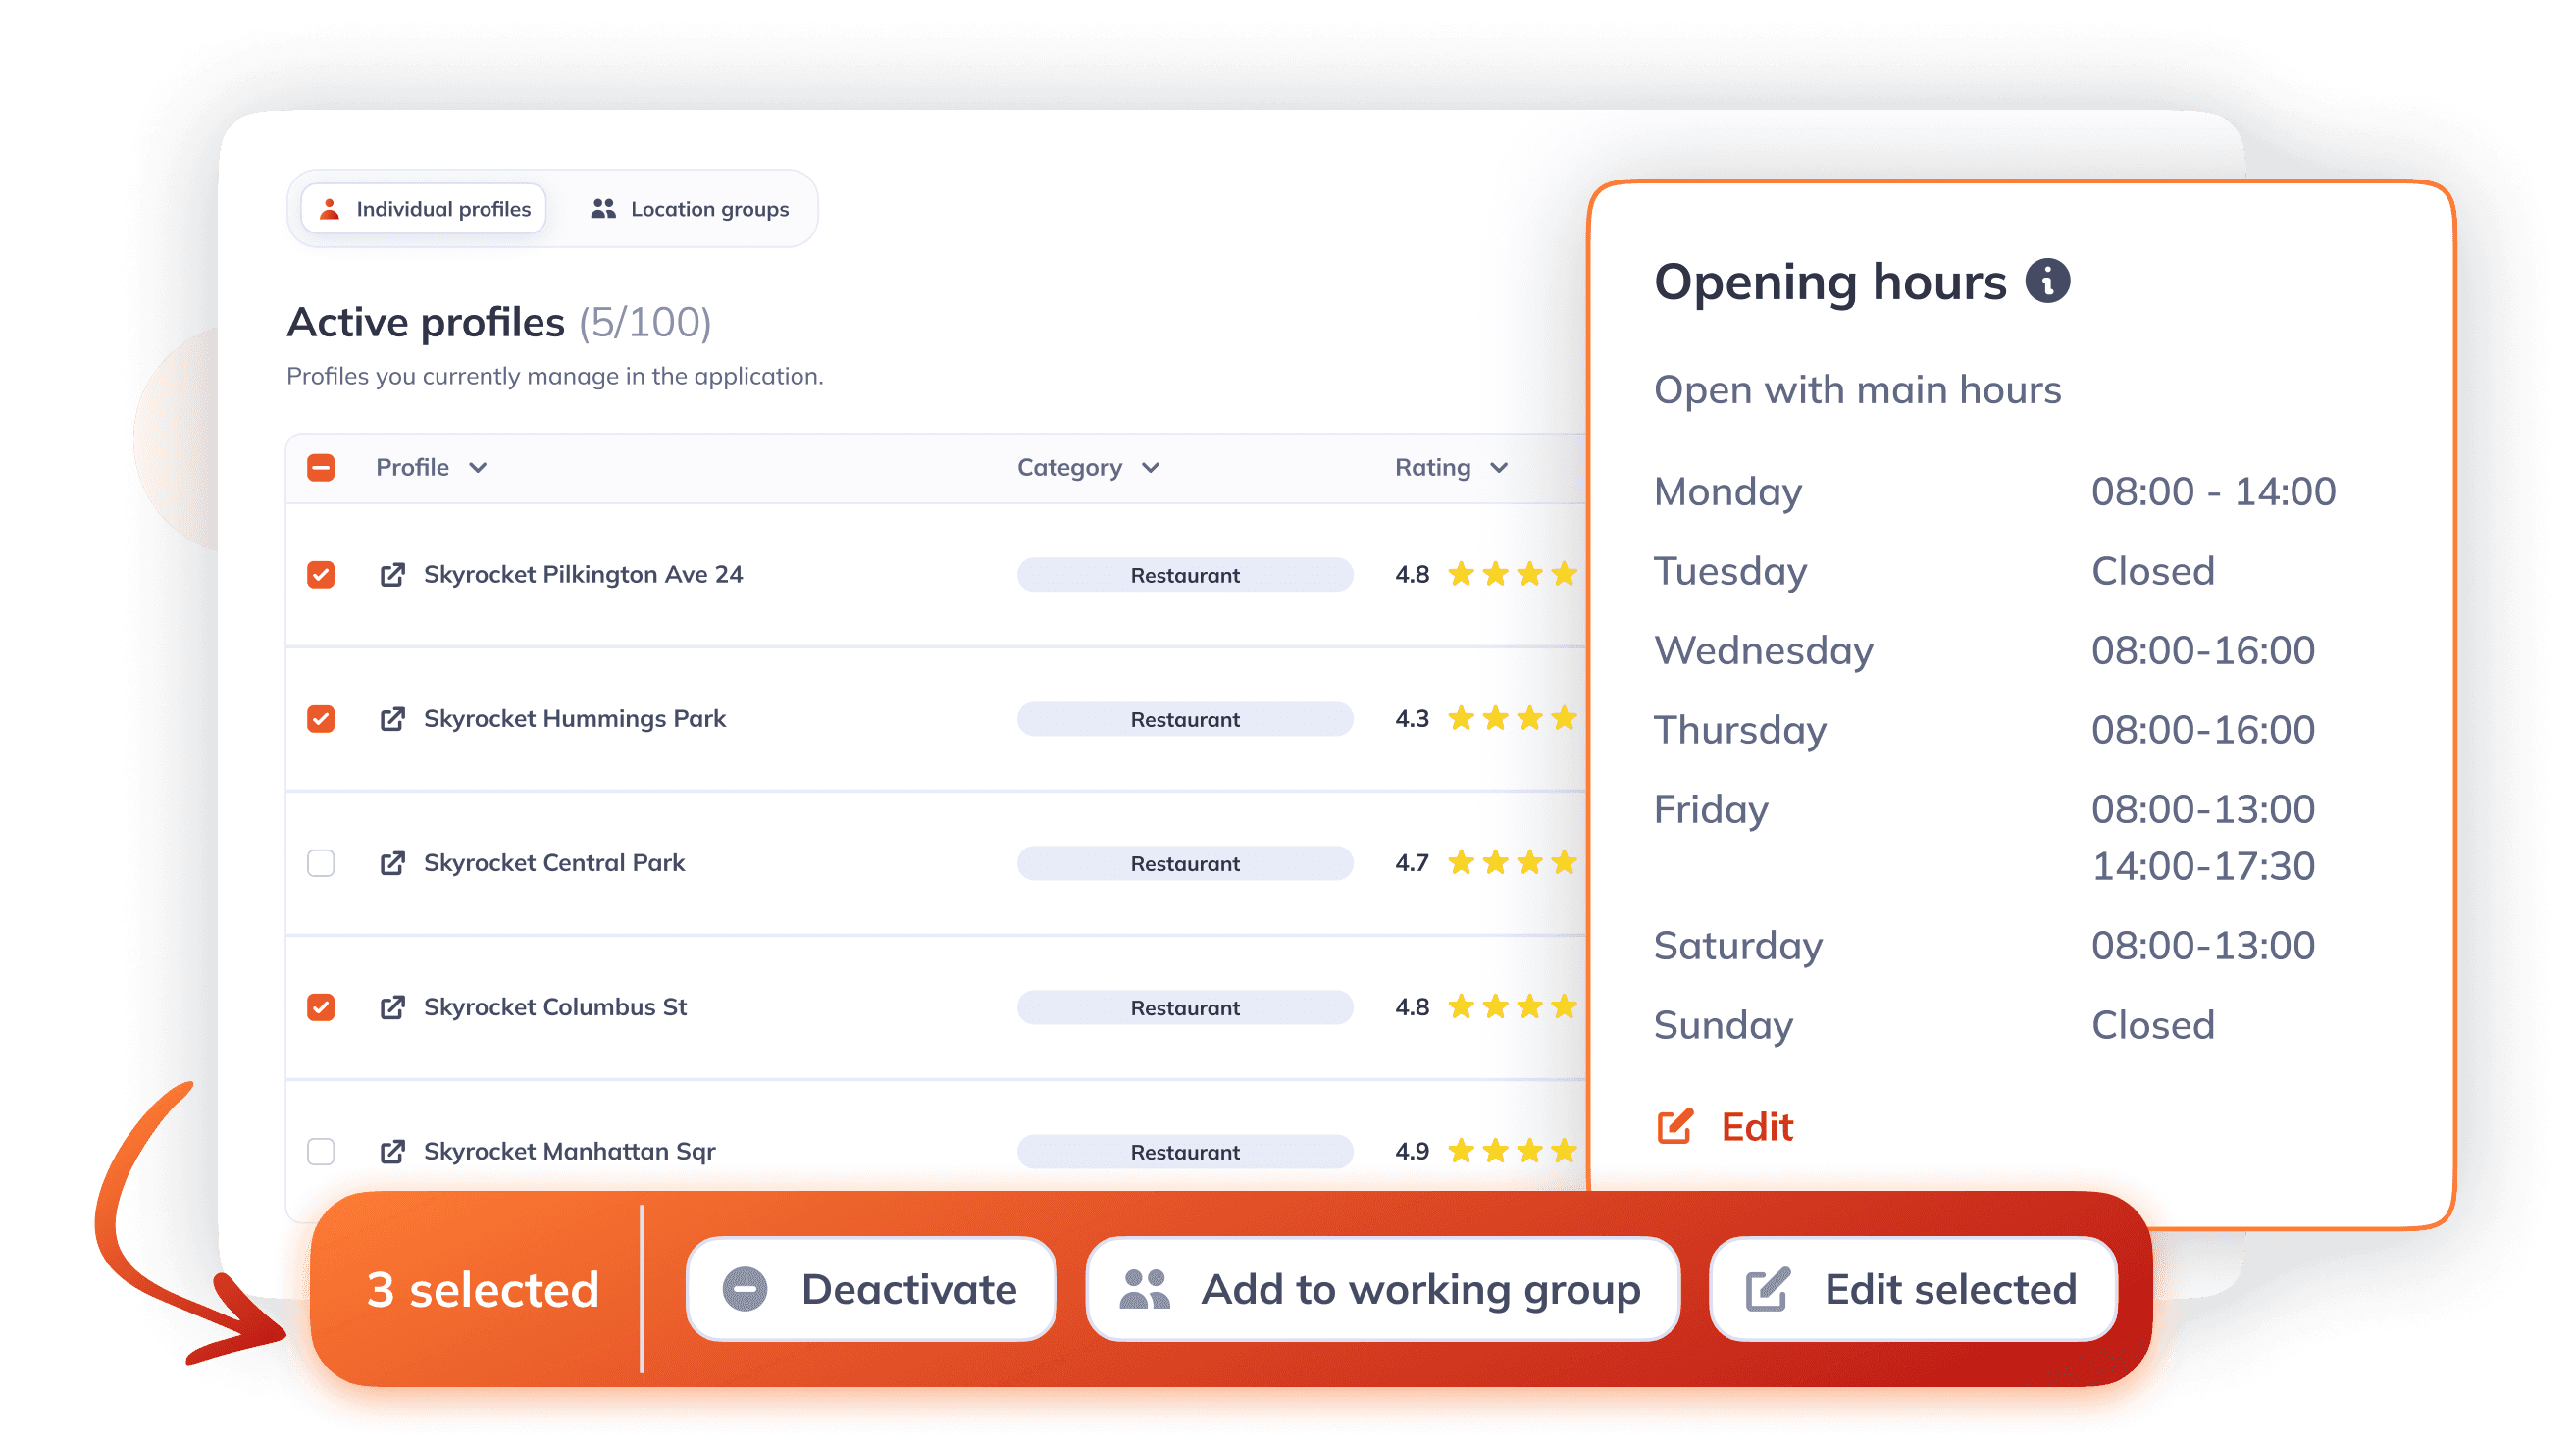This screenshot has width=2576, height=1443.
Task: Uncheck Skyrocket Pilkington Ave 24 checkbox
Action: click(321, 574)
